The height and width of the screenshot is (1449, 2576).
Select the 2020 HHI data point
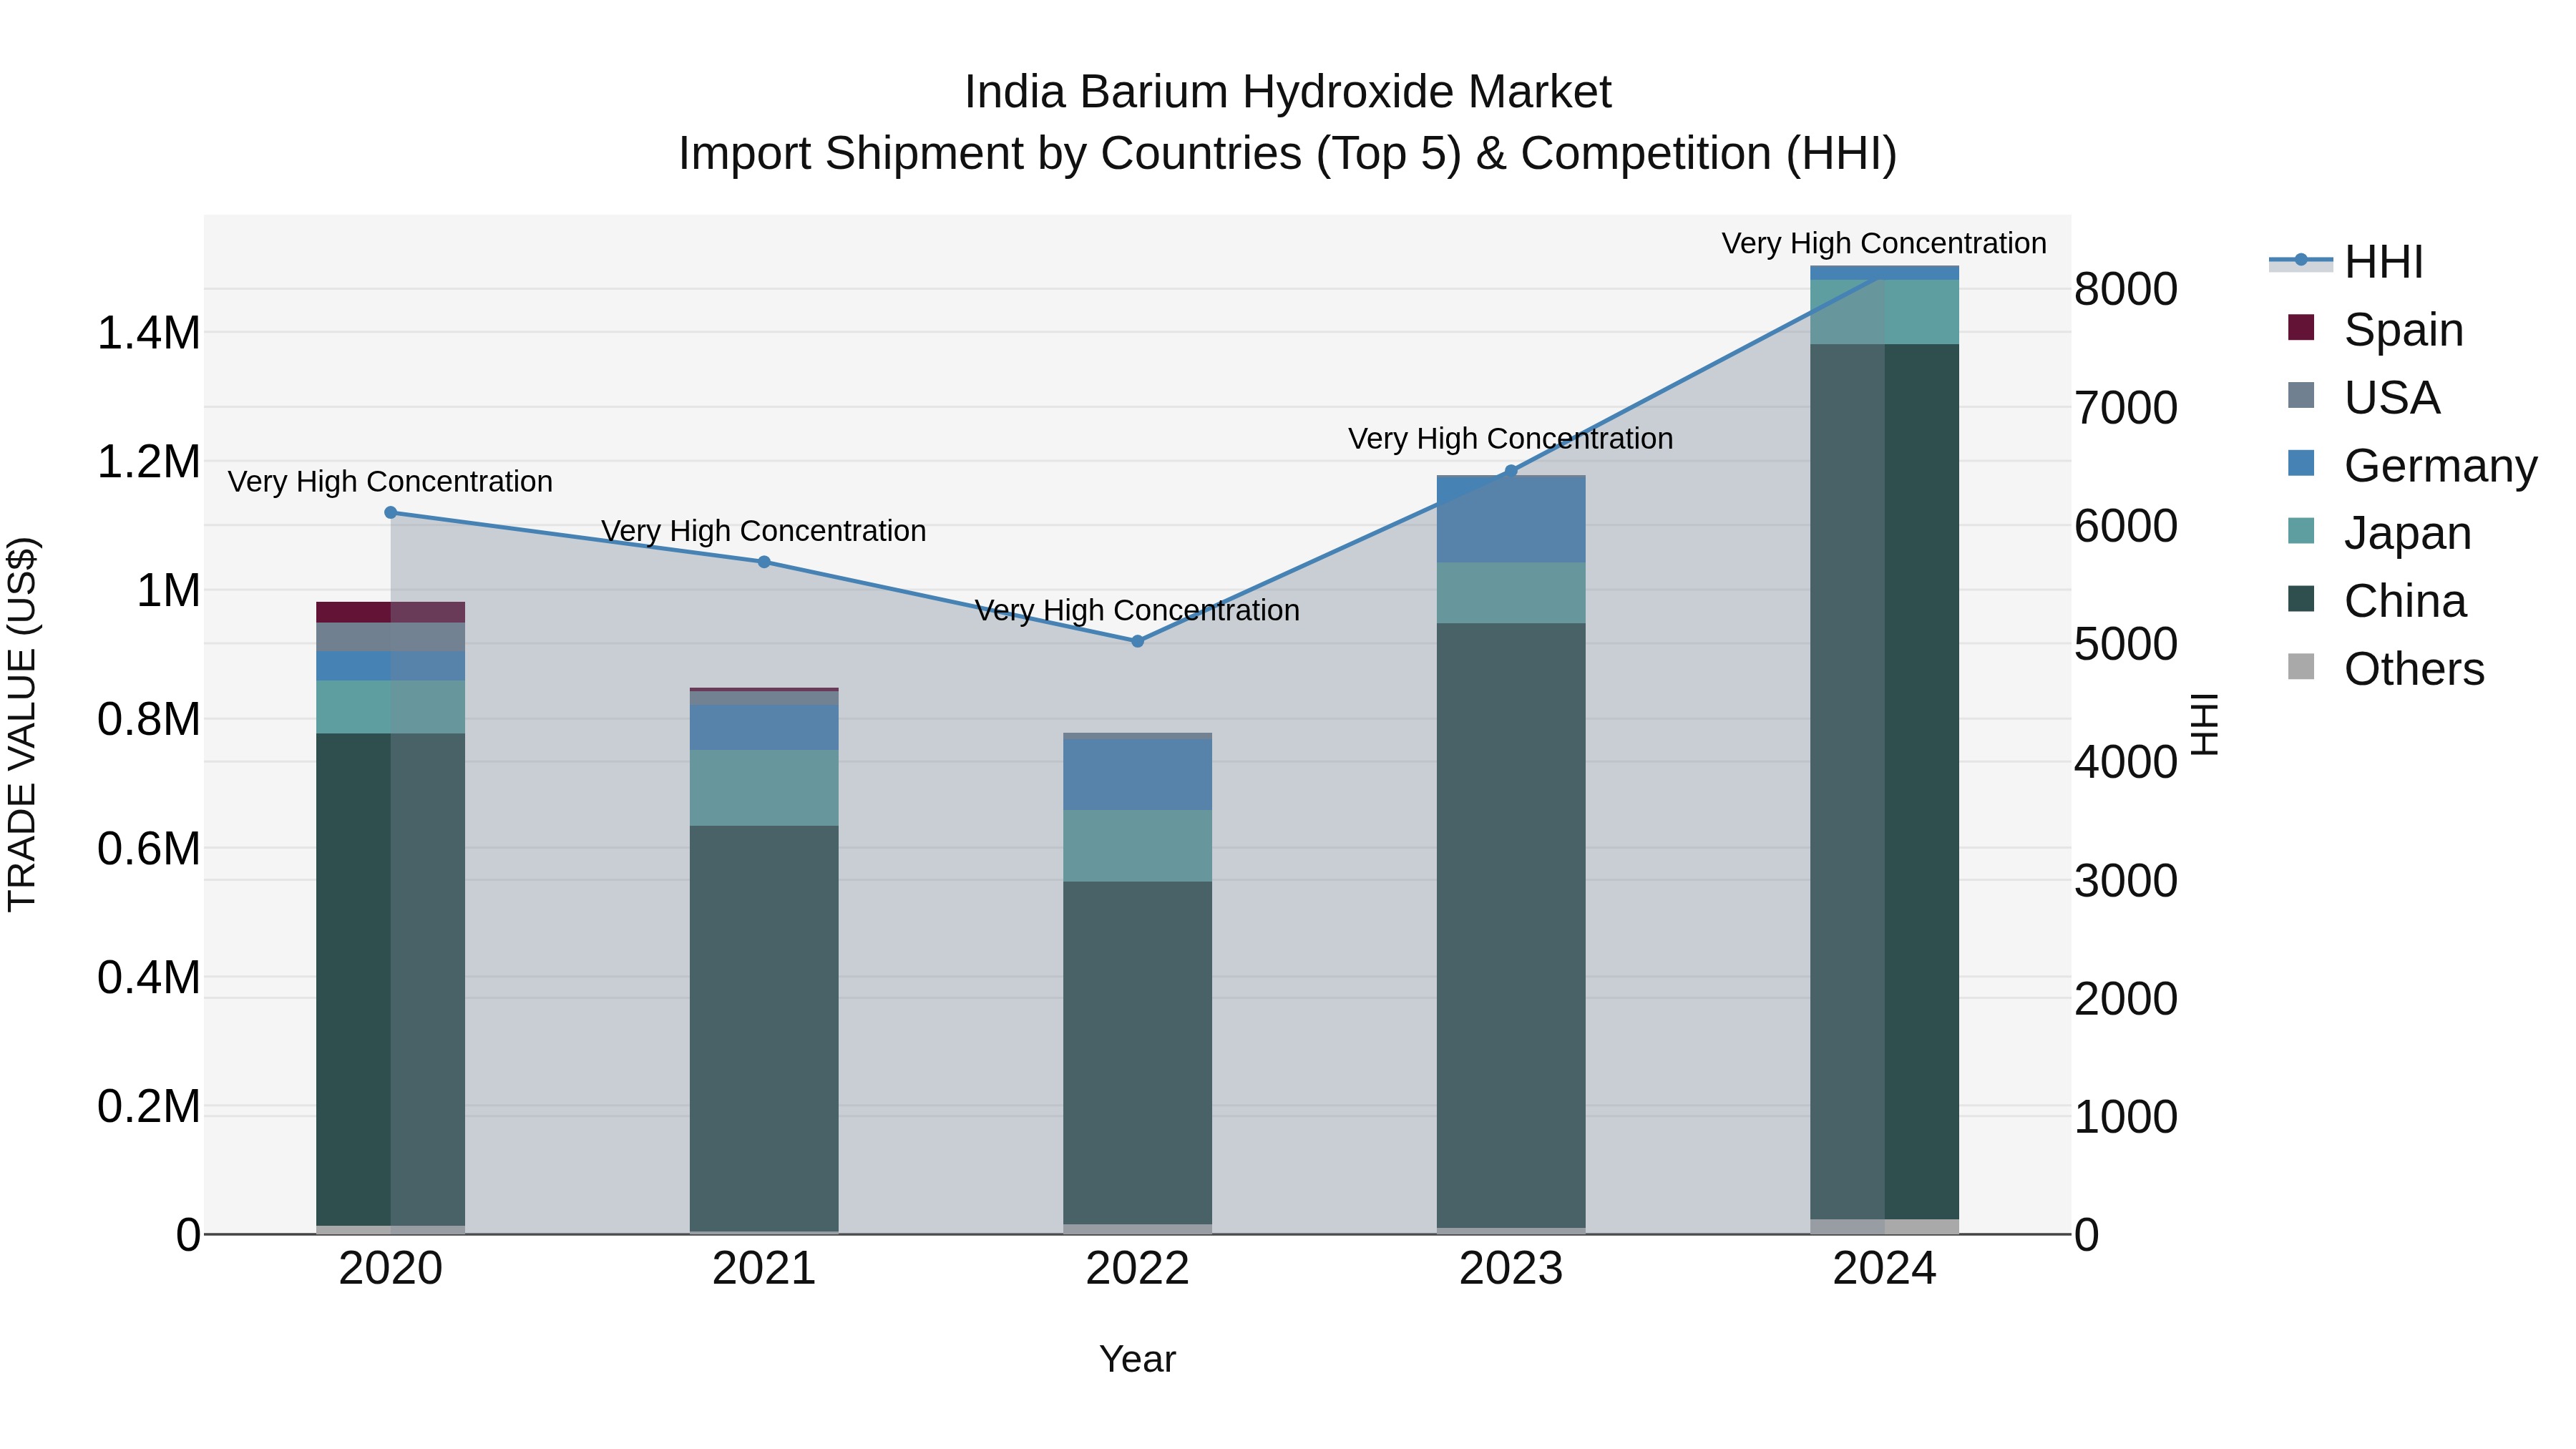pos(391,513)
